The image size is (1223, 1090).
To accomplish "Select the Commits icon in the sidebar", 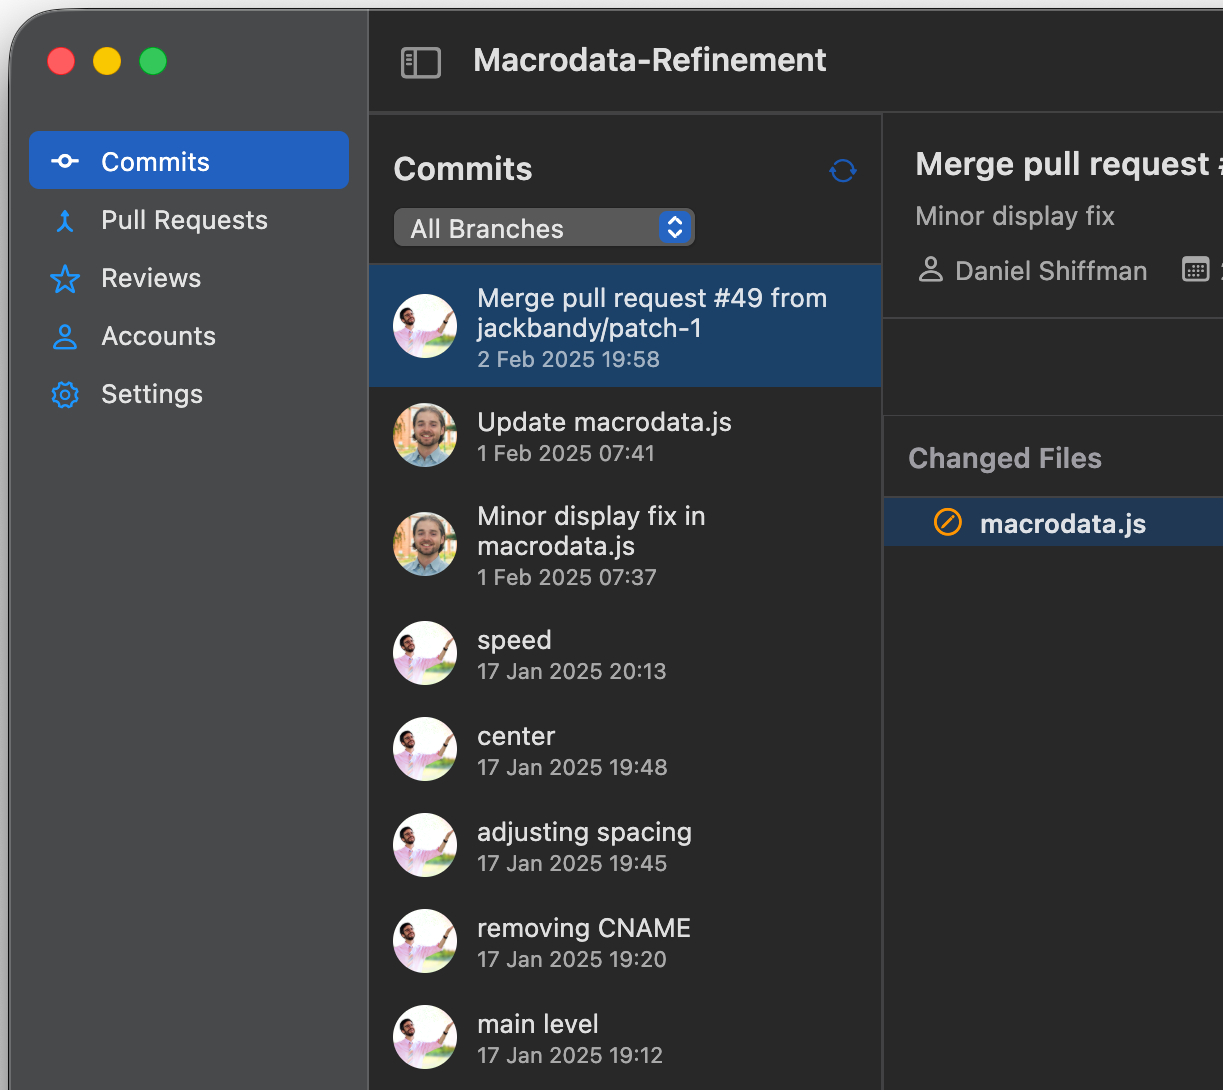I will point(64,160).
